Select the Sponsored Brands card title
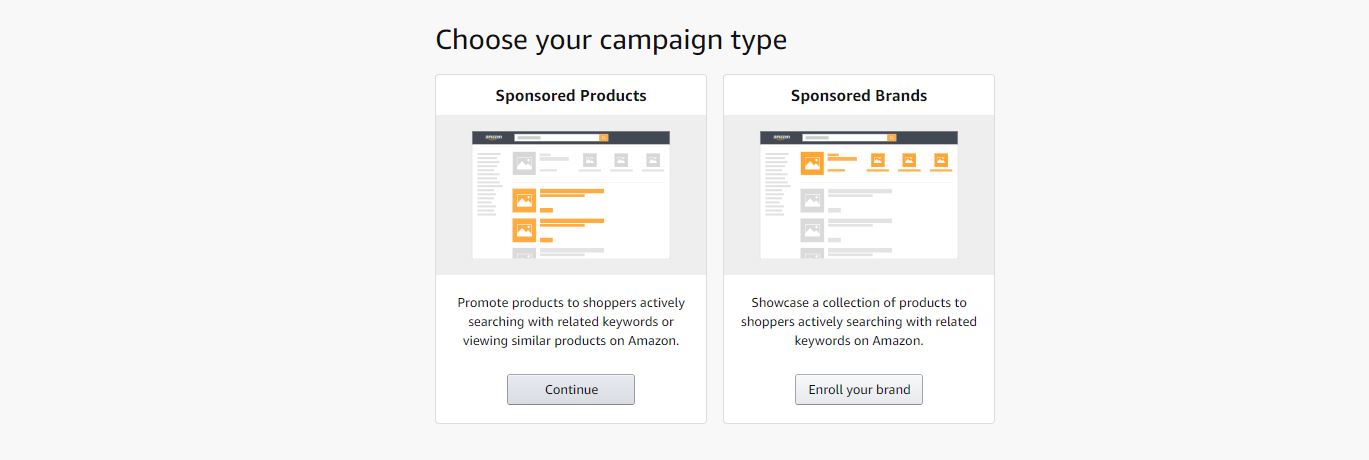This screenshot has width=1369, height=460. (x=859, y=96)
